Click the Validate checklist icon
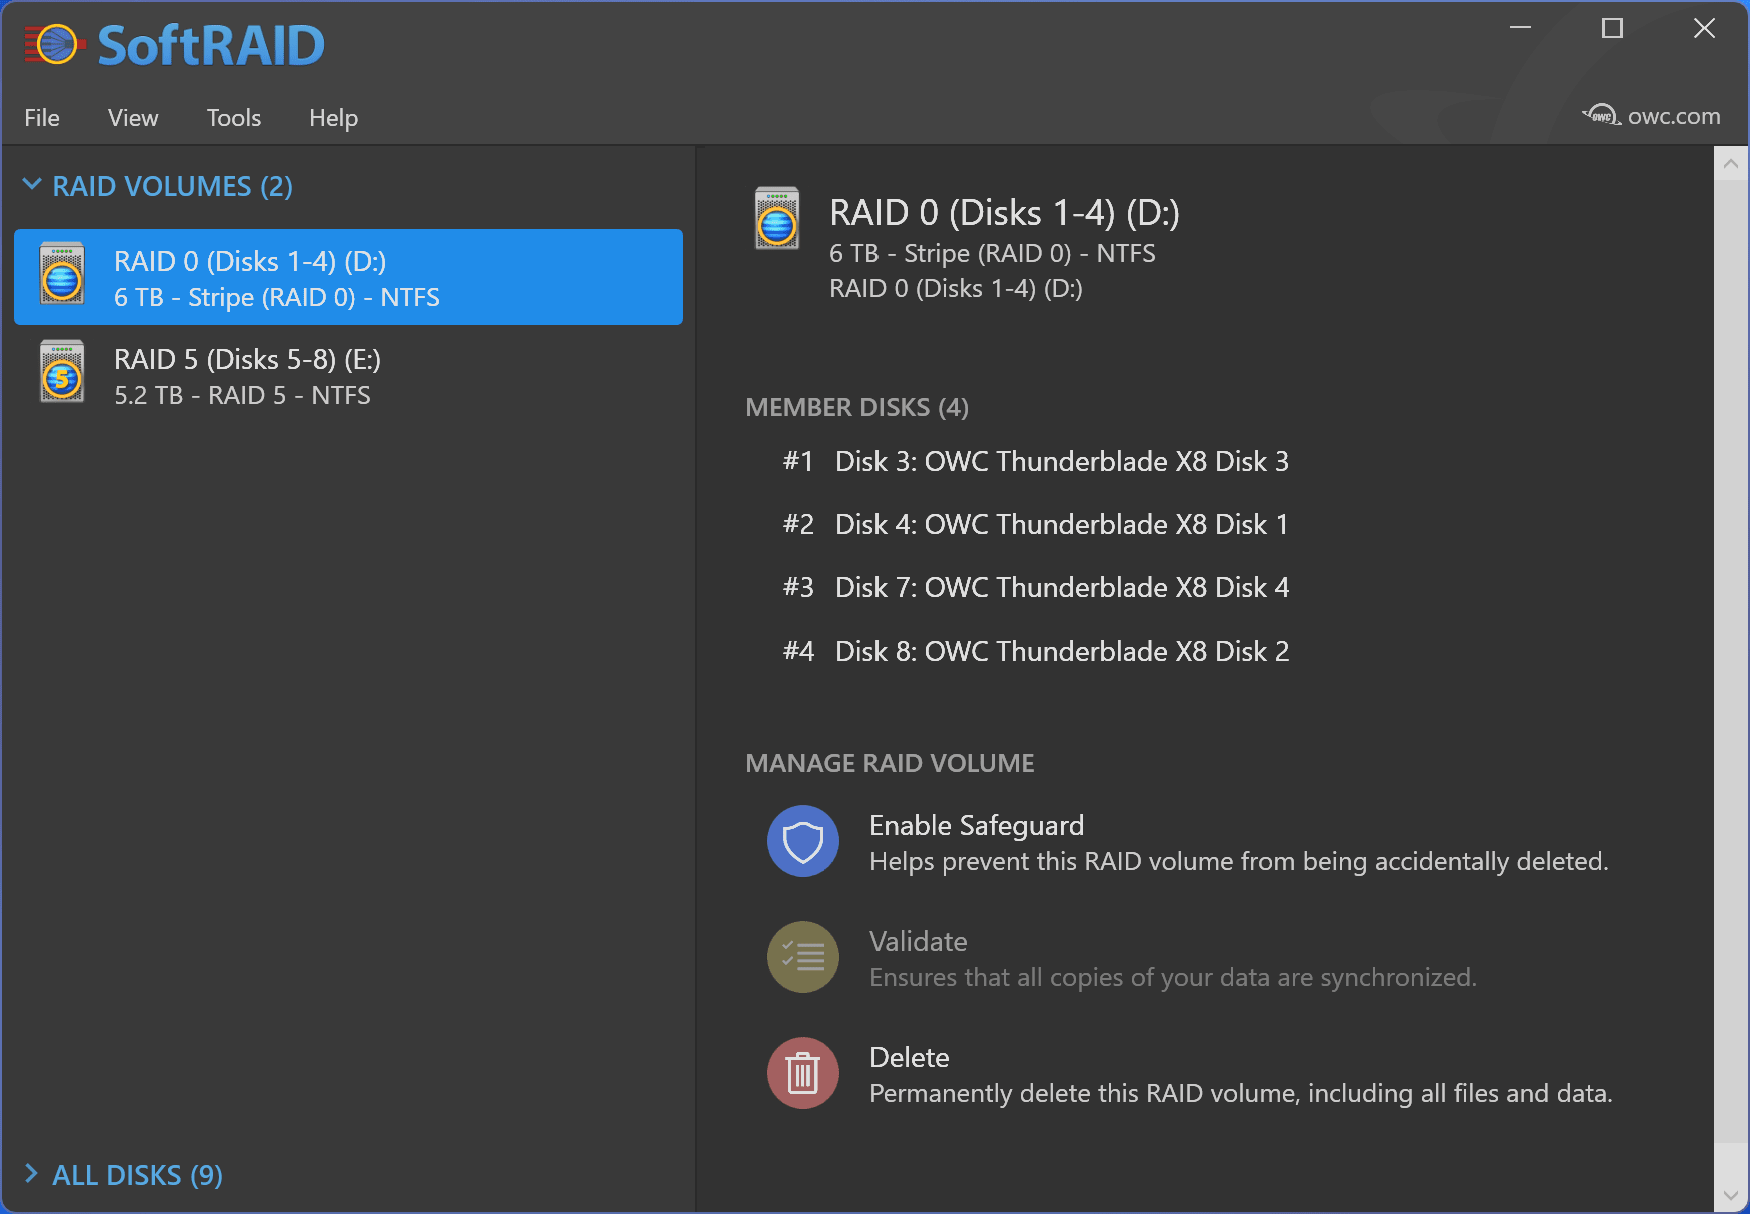The height and width of the screenshot is (1214, 1750). [x=802, y=958]
